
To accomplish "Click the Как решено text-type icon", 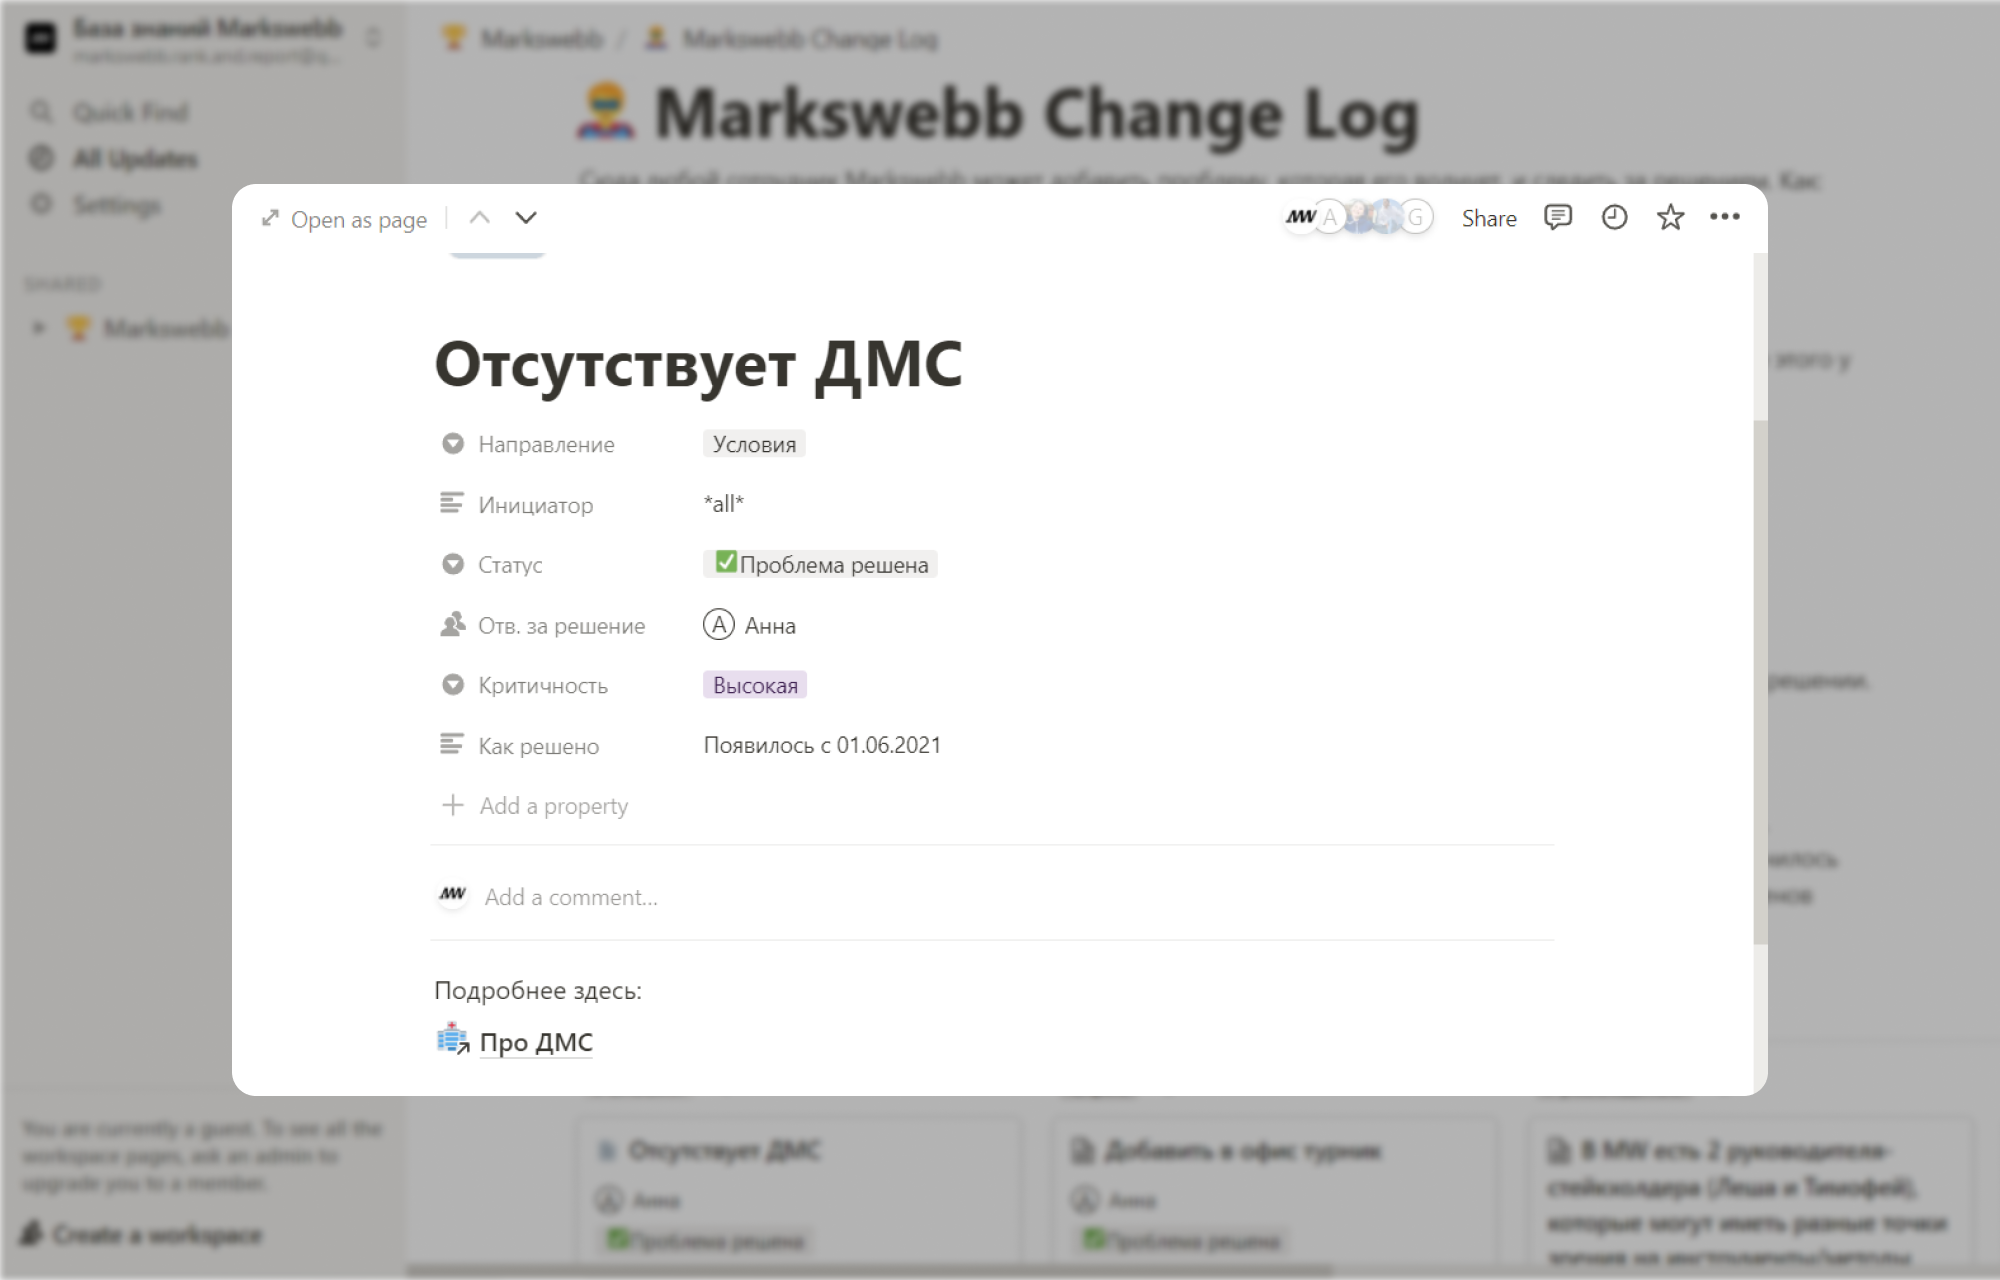I will (x=452, y=744).
